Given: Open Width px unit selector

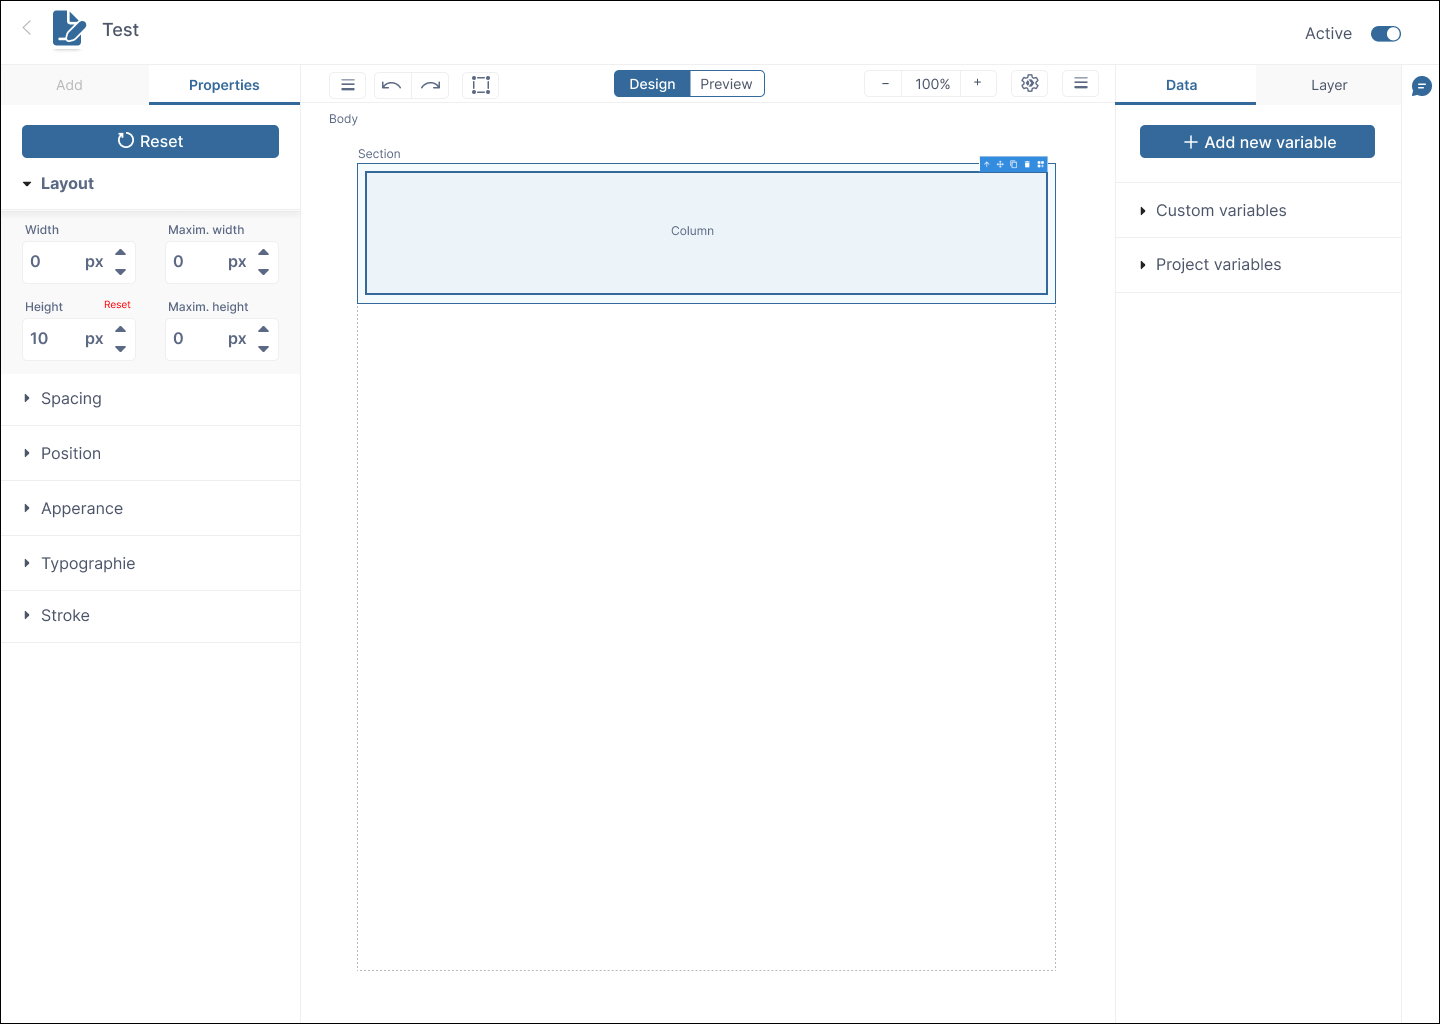Looking at the screenshot, I should coord(94,262).
